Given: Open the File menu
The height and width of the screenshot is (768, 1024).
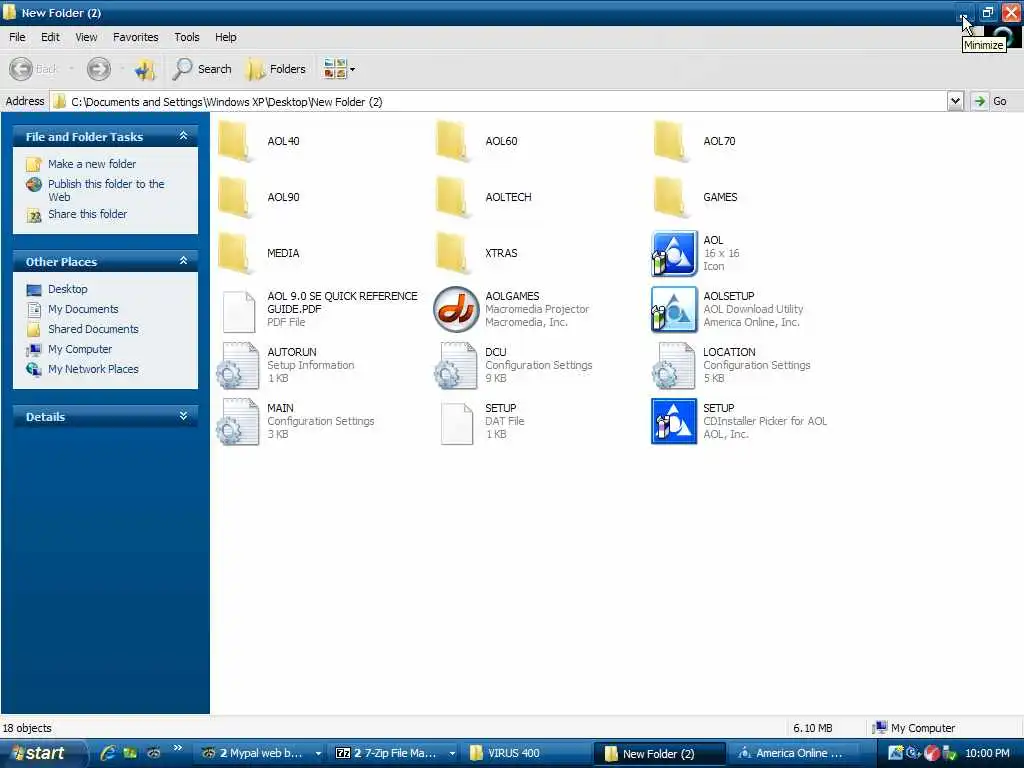Looking at the screenshot, I should pyautogui.click(x=17, y=37).
